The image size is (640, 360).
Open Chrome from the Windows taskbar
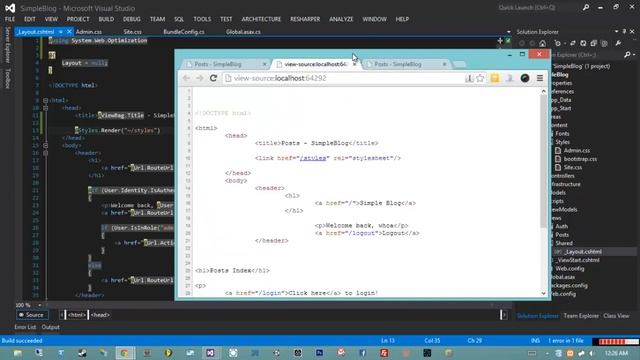pos(124,353)
